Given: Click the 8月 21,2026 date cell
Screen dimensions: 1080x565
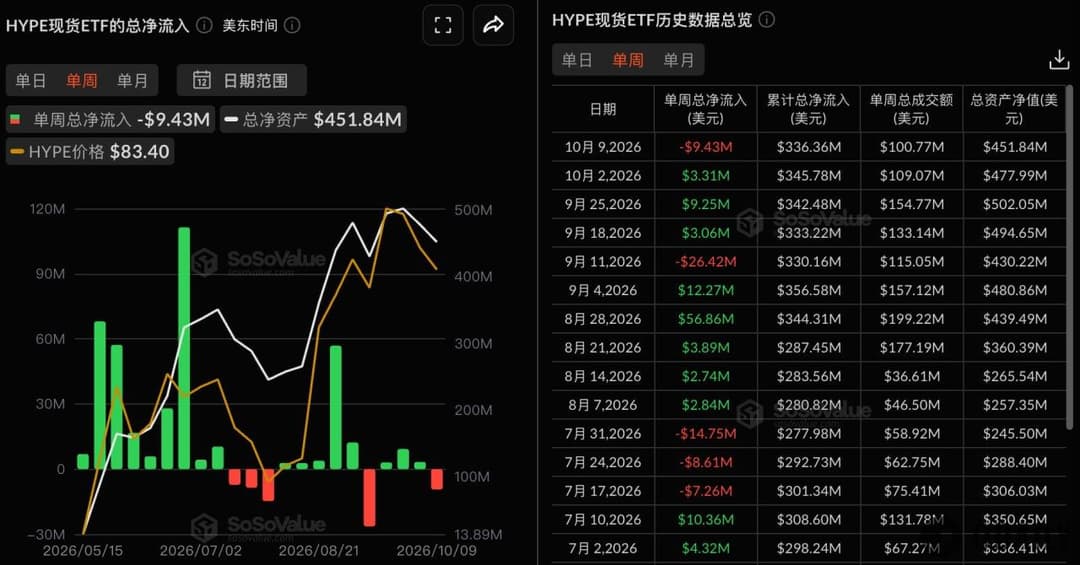Looking at the screenshot, I should click(x=603, y=347).
